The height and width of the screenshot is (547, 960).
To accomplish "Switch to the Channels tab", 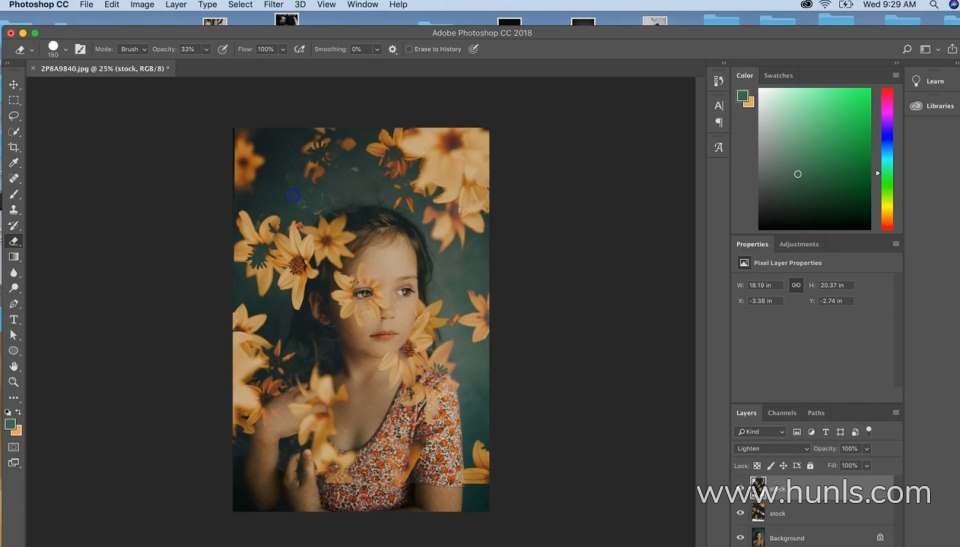I will pos(782,413).
